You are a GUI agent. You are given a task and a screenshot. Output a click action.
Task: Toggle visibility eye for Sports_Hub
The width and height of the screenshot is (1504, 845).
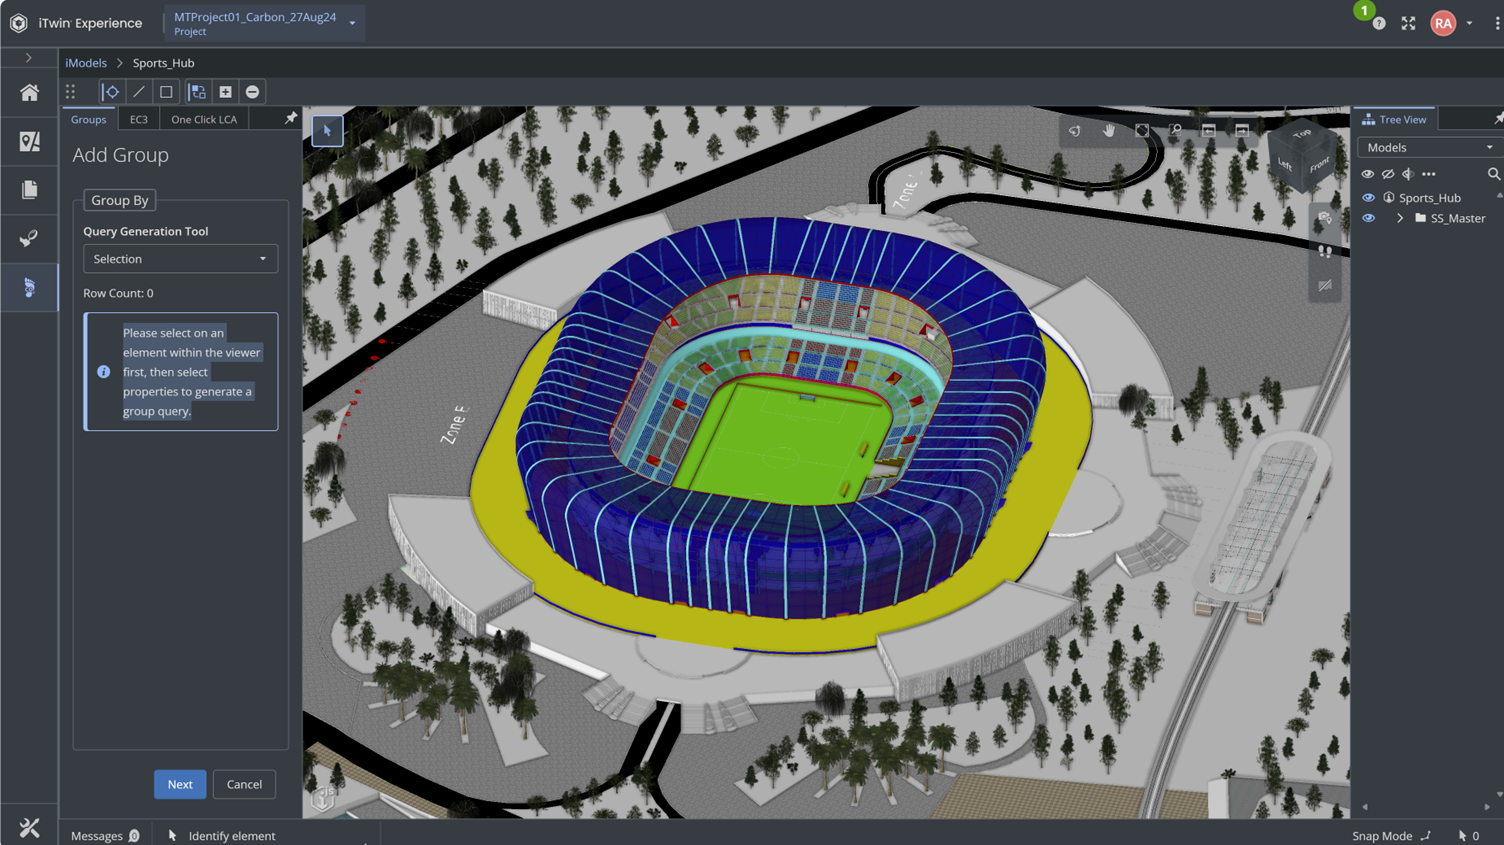(x=1368, y=198)
